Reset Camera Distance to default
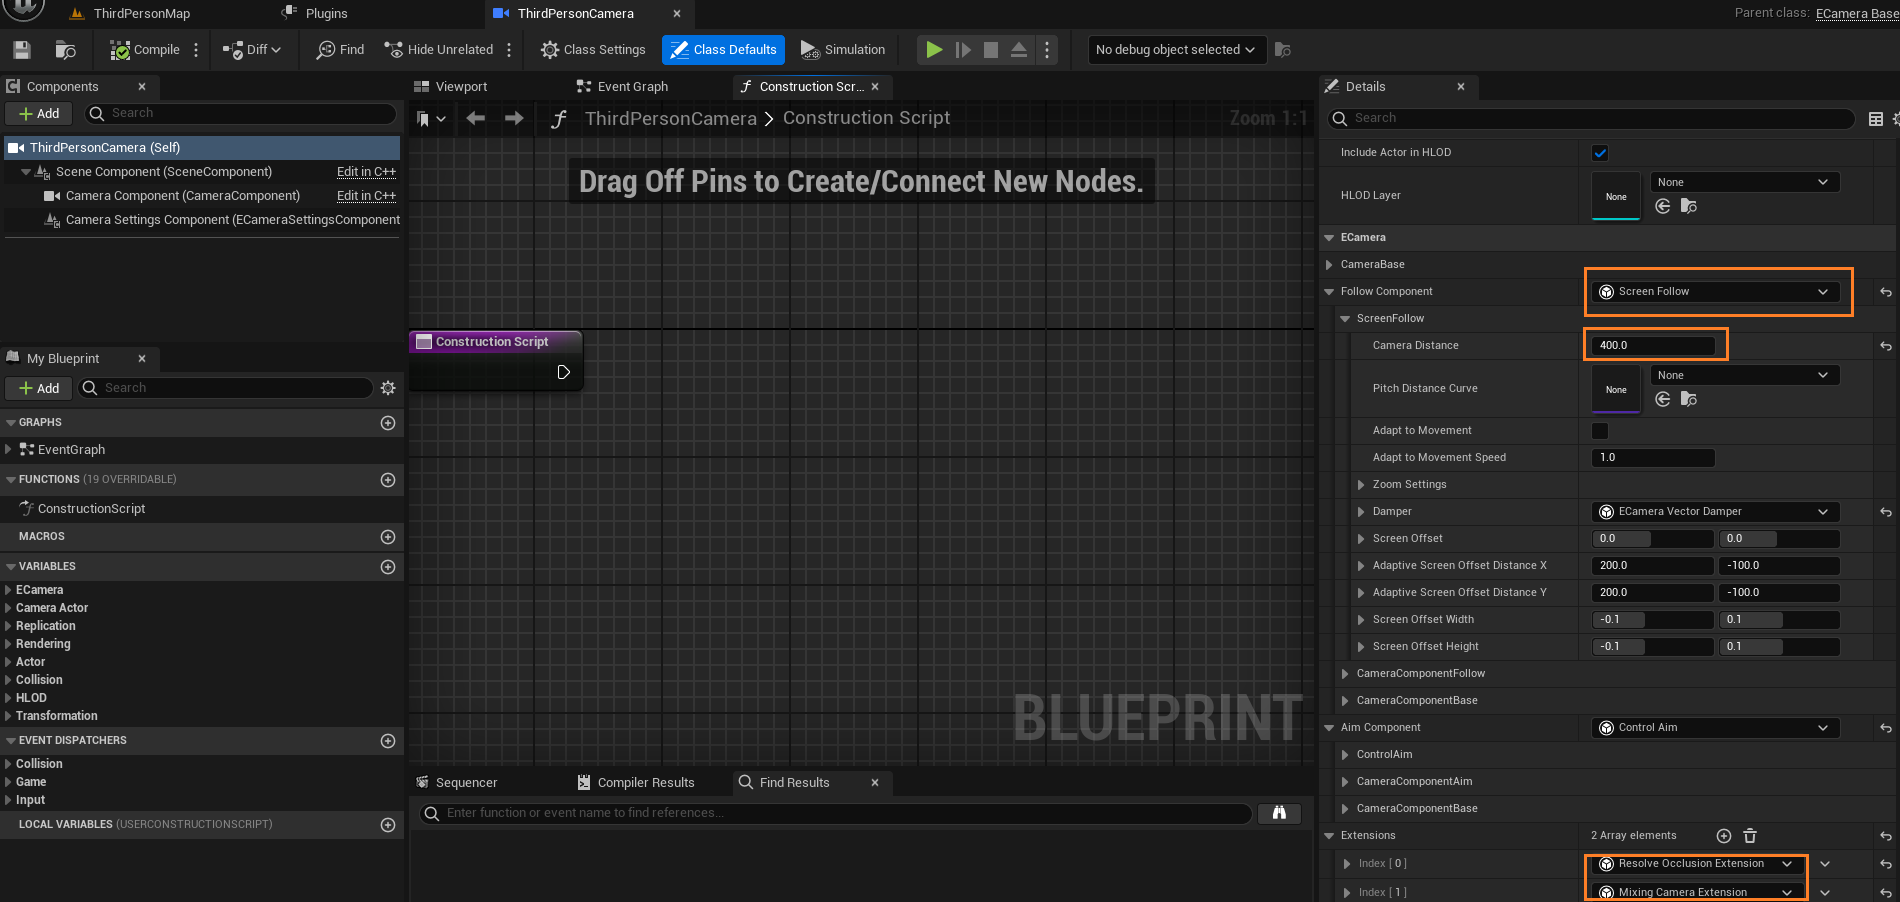Viewport: 1900px width, 902px height. point(1885,346)
